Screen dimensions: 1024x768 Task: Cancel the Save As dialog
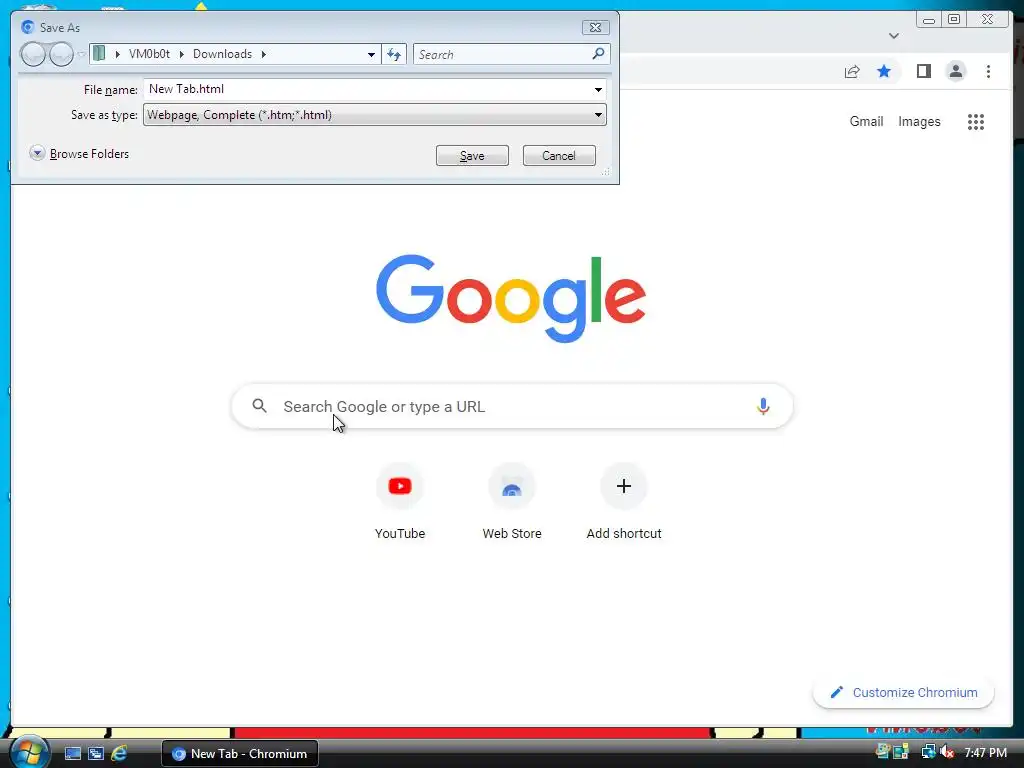click(x=559, y=155)
